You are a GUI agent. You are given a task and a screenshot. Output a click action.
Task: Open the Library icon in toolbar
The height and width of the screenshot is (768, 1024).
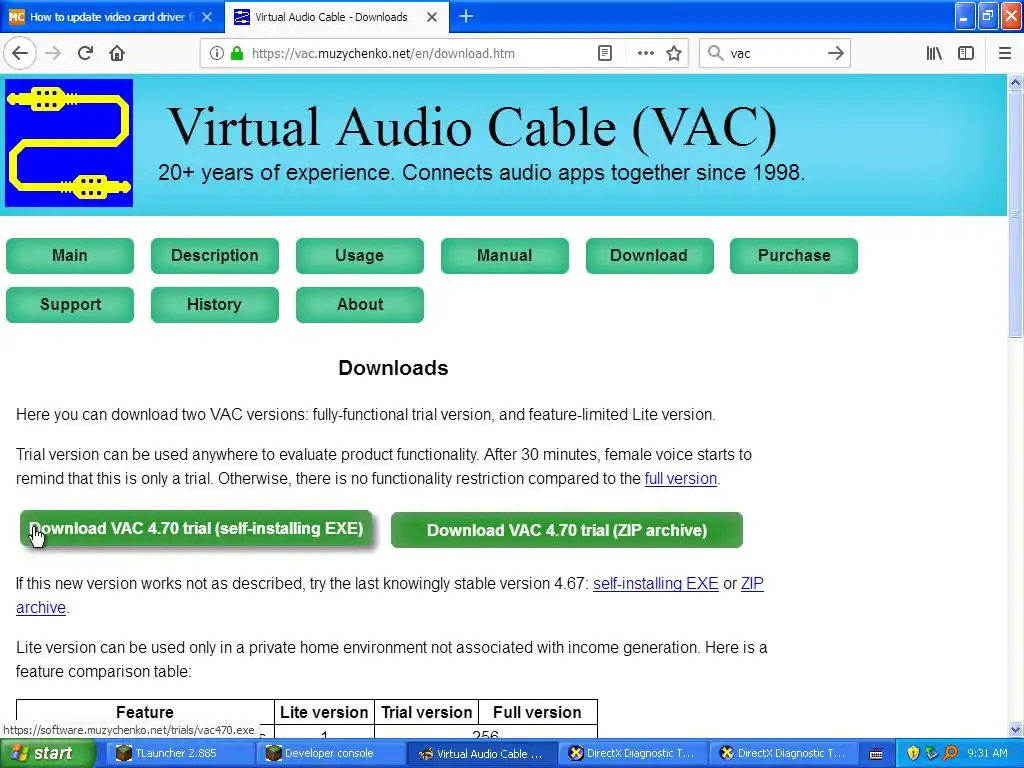(x=934, y=54)
